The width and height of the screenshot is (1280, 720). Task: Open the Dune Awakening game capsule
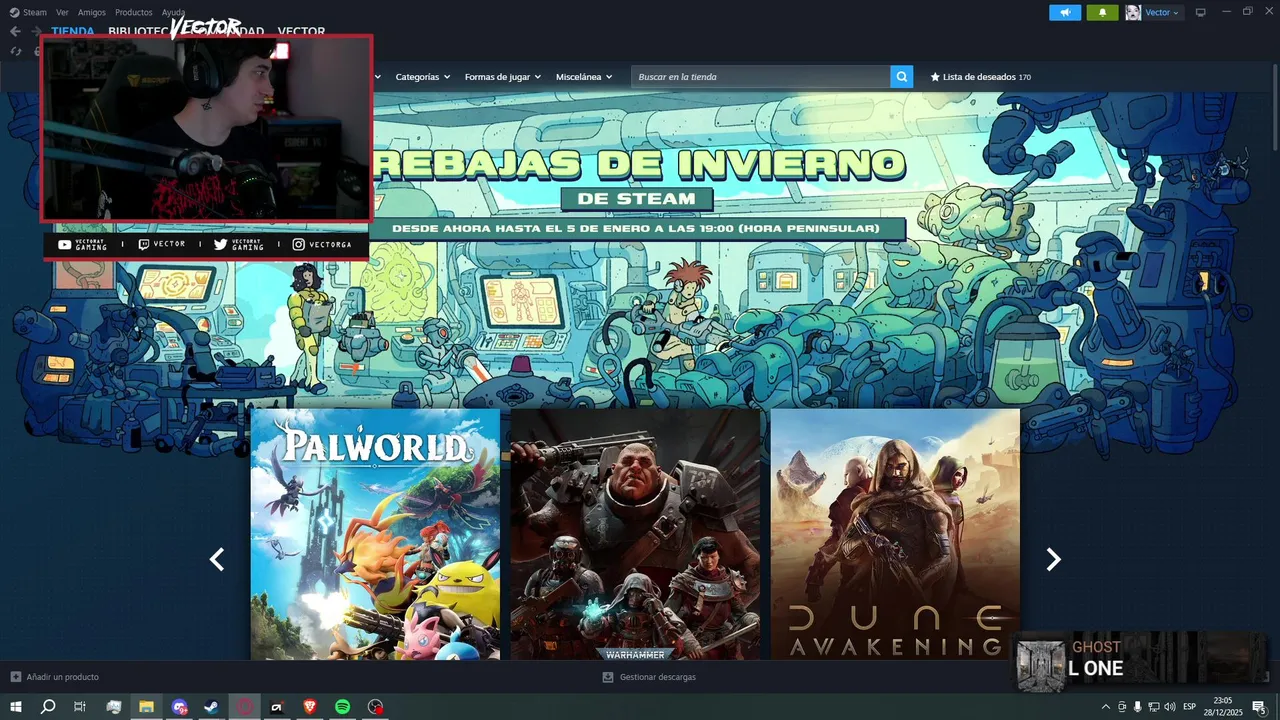pos(895,534)
